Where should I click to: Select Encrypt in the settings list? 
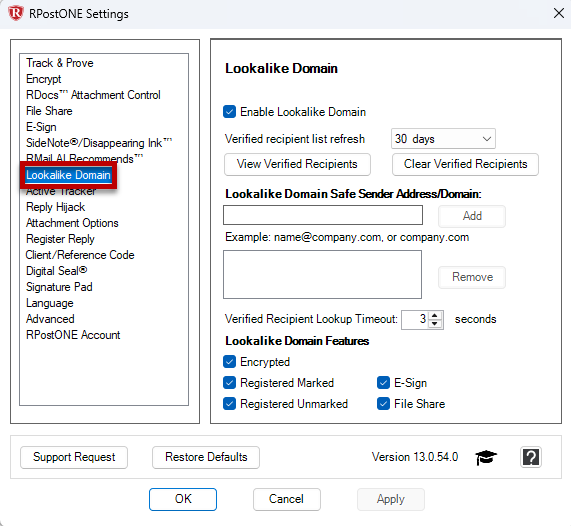tap(44, 79)
